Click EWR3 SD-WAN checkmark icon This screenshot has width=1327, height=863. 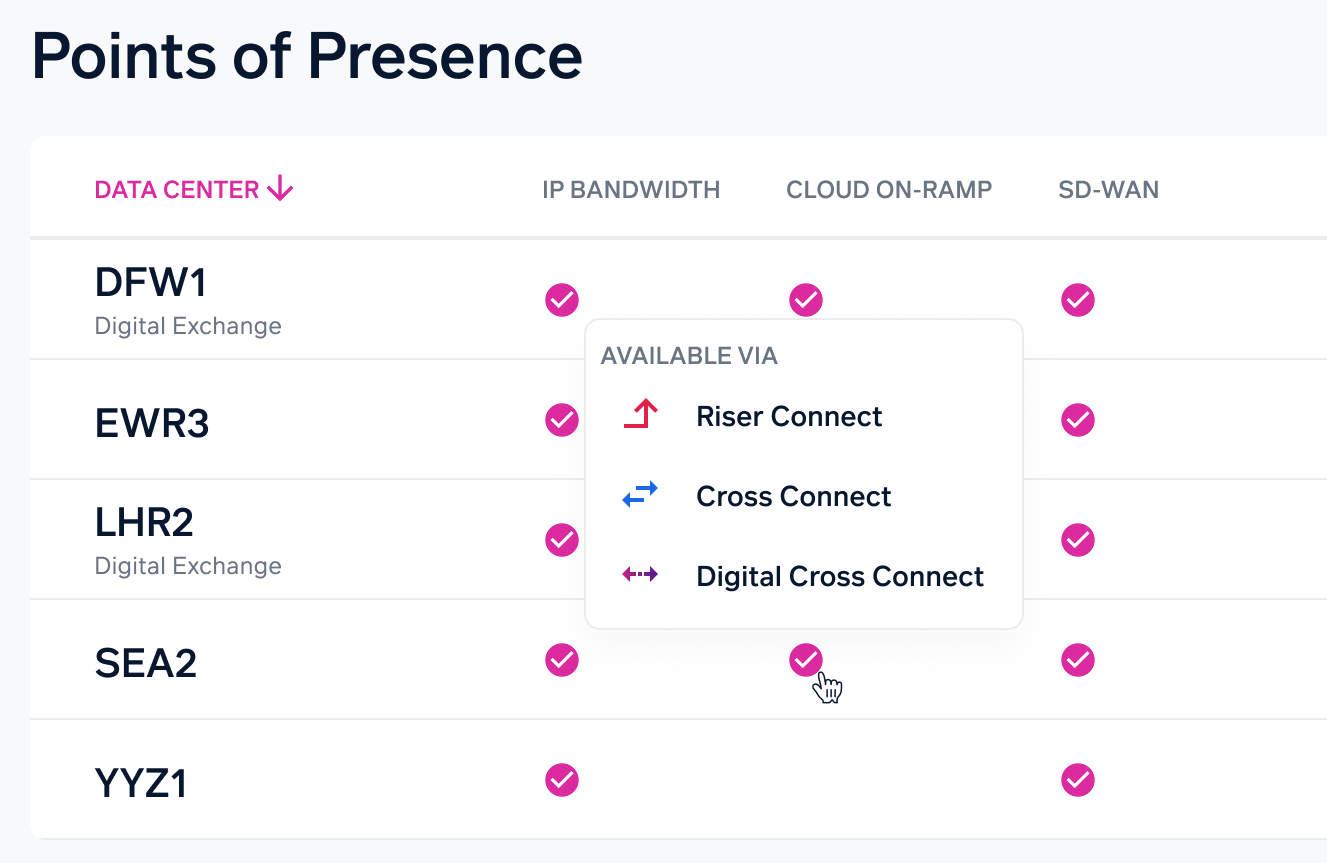[x=1078, y=419]
